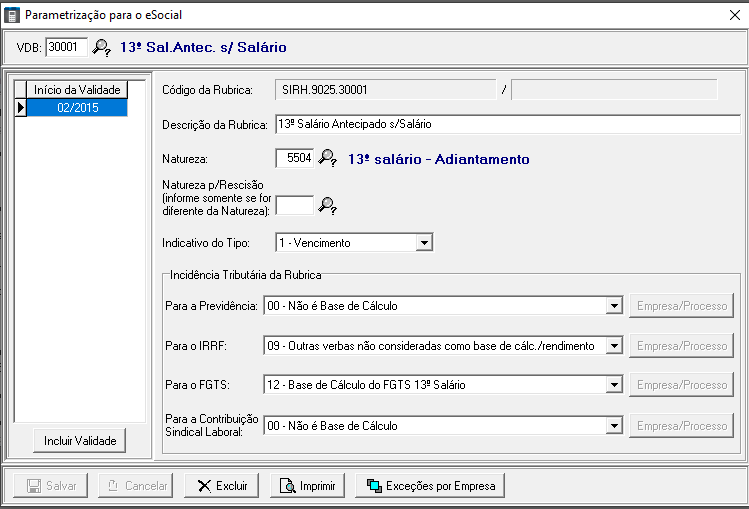Click the VDB search magnifier icon
Viewport: 749px width, 509px height.
click(102, 47)
